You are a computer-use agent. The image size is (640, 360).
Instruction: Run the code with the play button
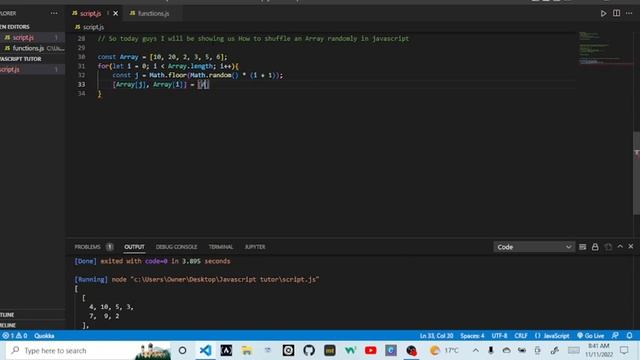(x=603, y=13)
